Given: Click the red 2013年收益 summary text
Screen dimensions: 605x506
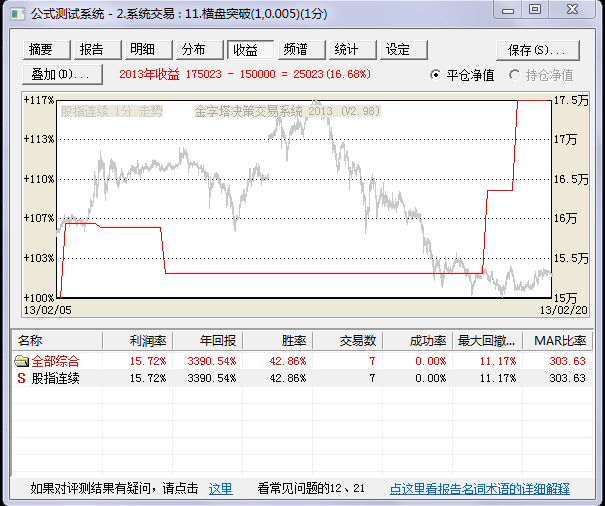Looking at the screenshot, I should point(245,74).
